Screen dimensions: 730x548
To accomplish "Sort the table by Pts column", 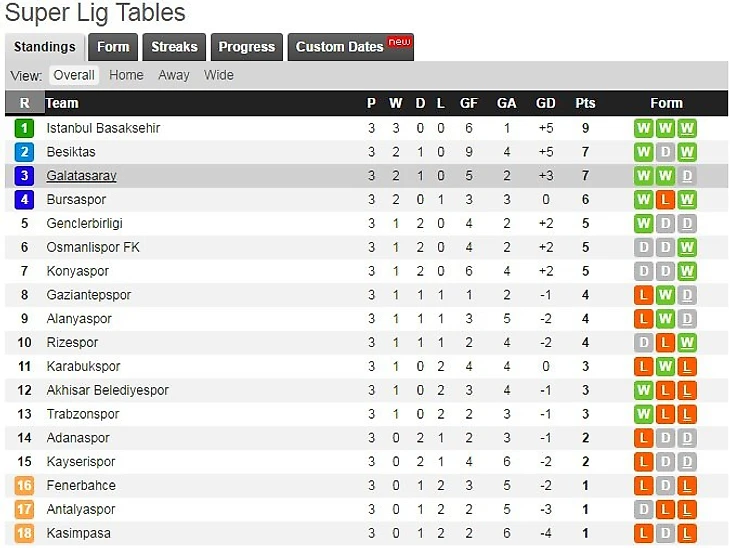I will click(585, 103).
